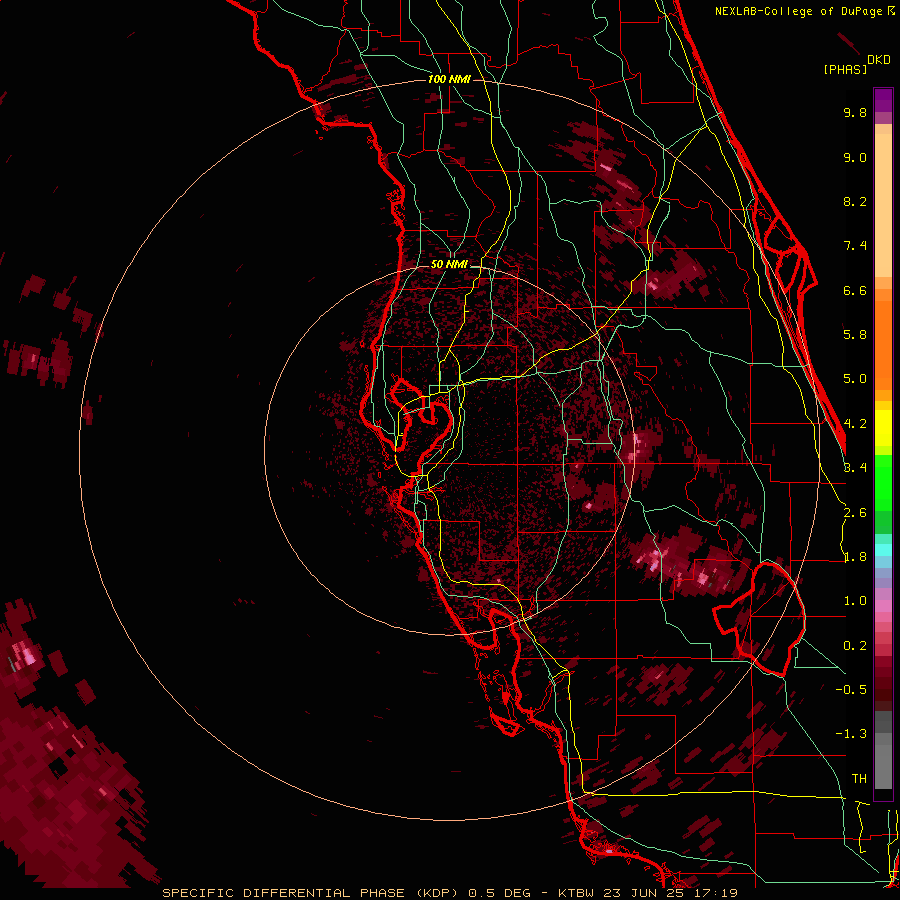The width and height of the screenshot is (900, 900).
Task: Click the cyan segment of the color bar
Action: pos(883,550)
